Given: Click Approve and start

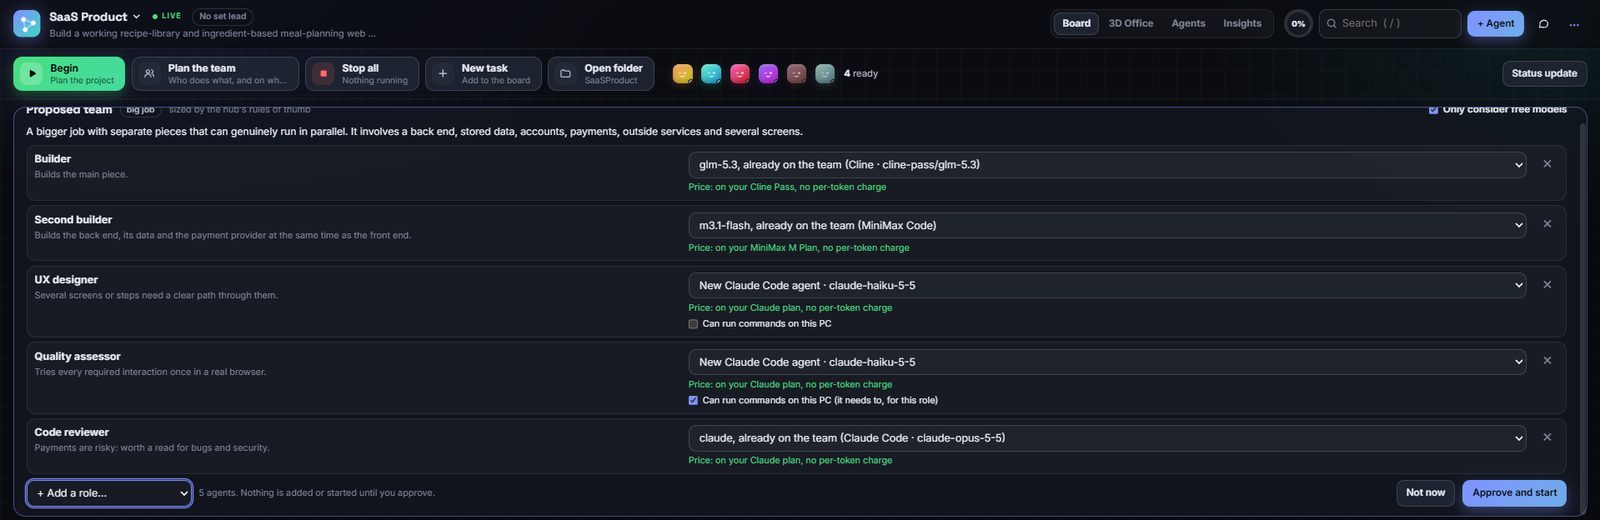Looking at the screenshot, I should click(x=1514, y=493).
